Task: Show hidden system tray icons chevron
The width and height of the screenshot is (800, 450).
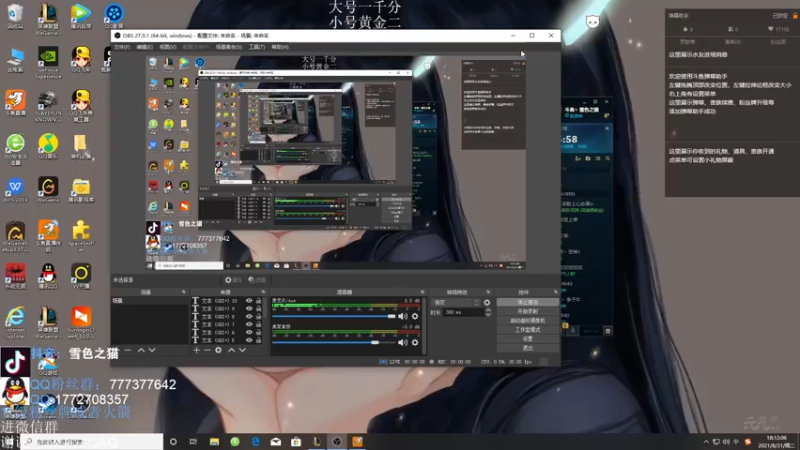Action: click(x=706, y=442)
